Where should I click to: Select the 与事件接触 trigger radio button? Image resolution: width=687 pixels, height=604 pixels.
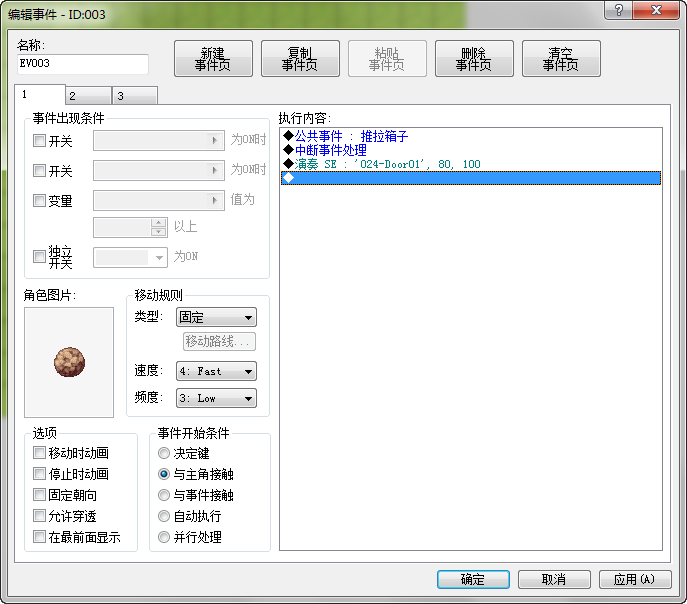[164, 495]
